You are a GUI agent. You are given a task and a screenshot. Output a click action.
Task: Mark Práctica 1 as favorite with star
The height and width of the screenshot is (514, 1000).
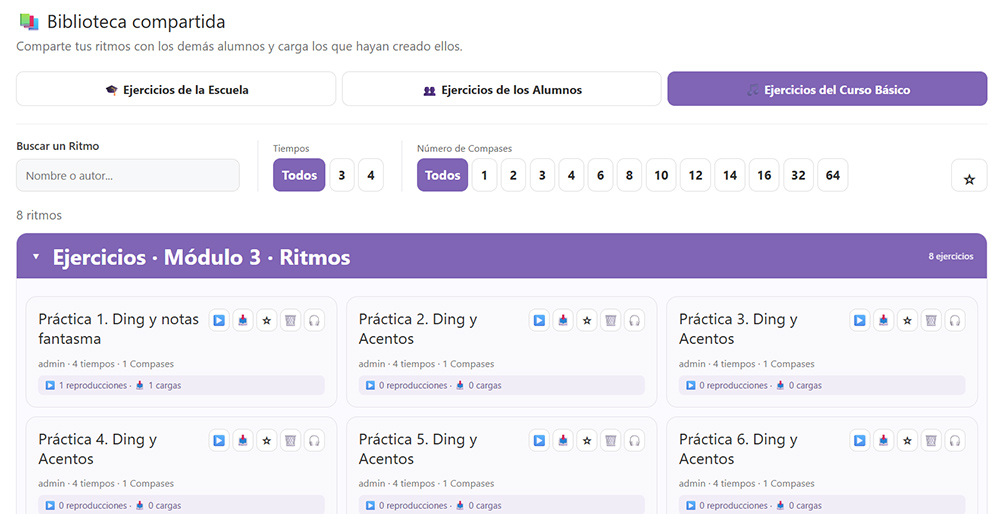[267, 320]
